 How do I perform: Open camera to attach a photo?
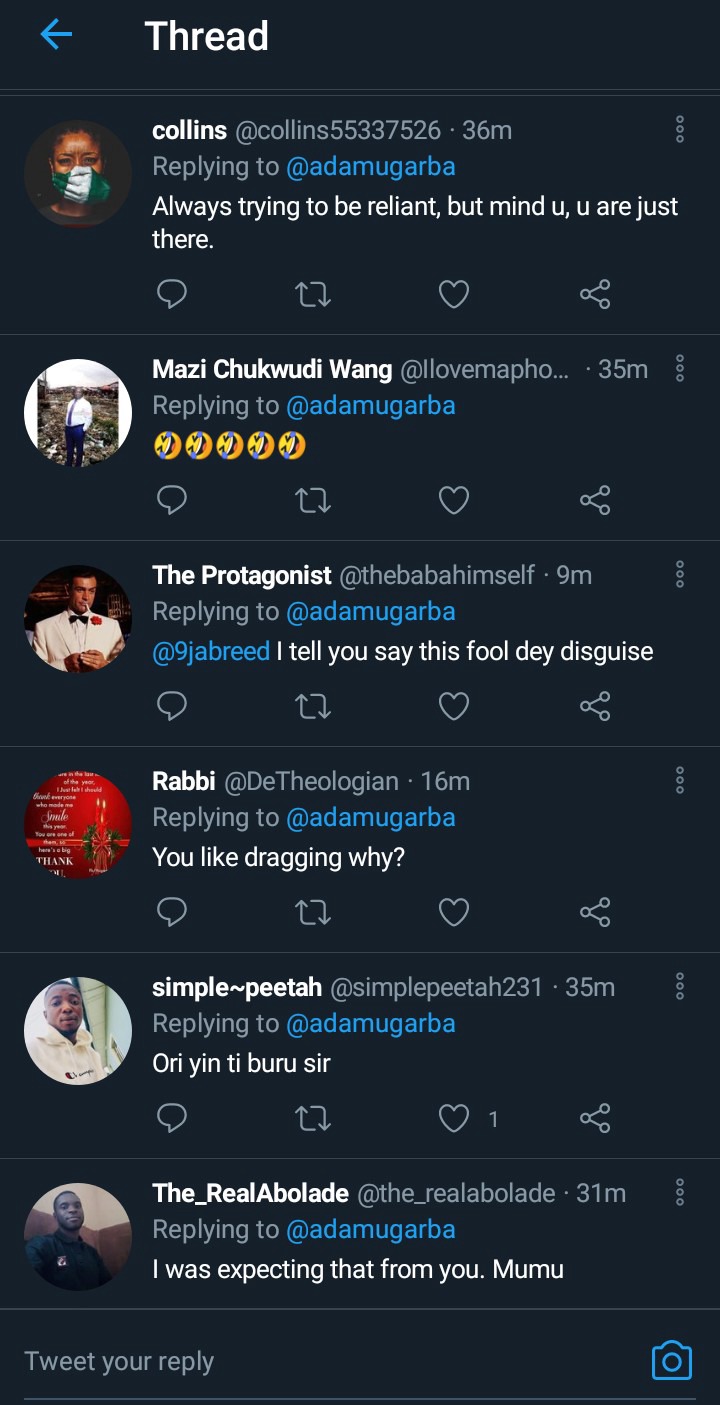[672, 1360]
